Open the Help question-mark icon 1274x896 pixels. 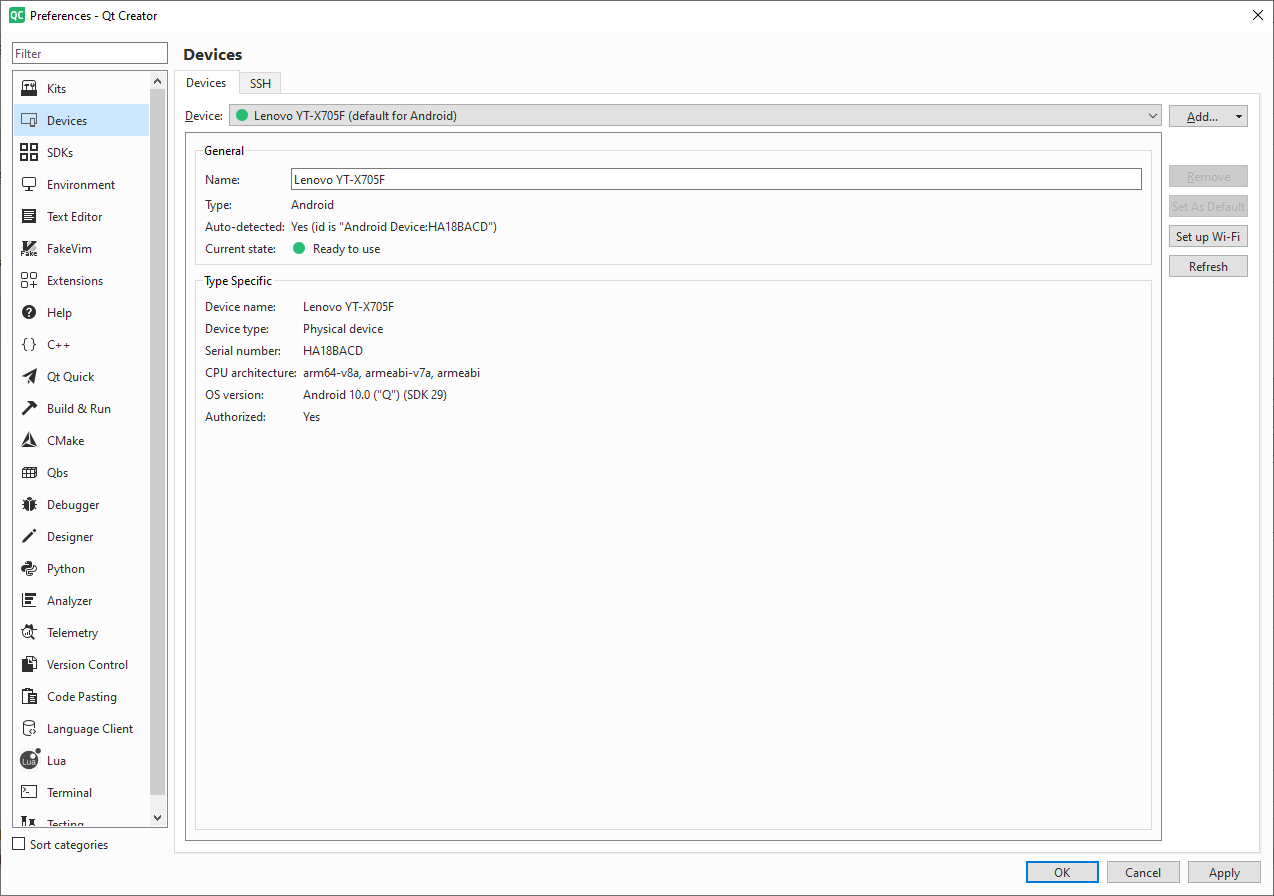click(x=29, y=313)
